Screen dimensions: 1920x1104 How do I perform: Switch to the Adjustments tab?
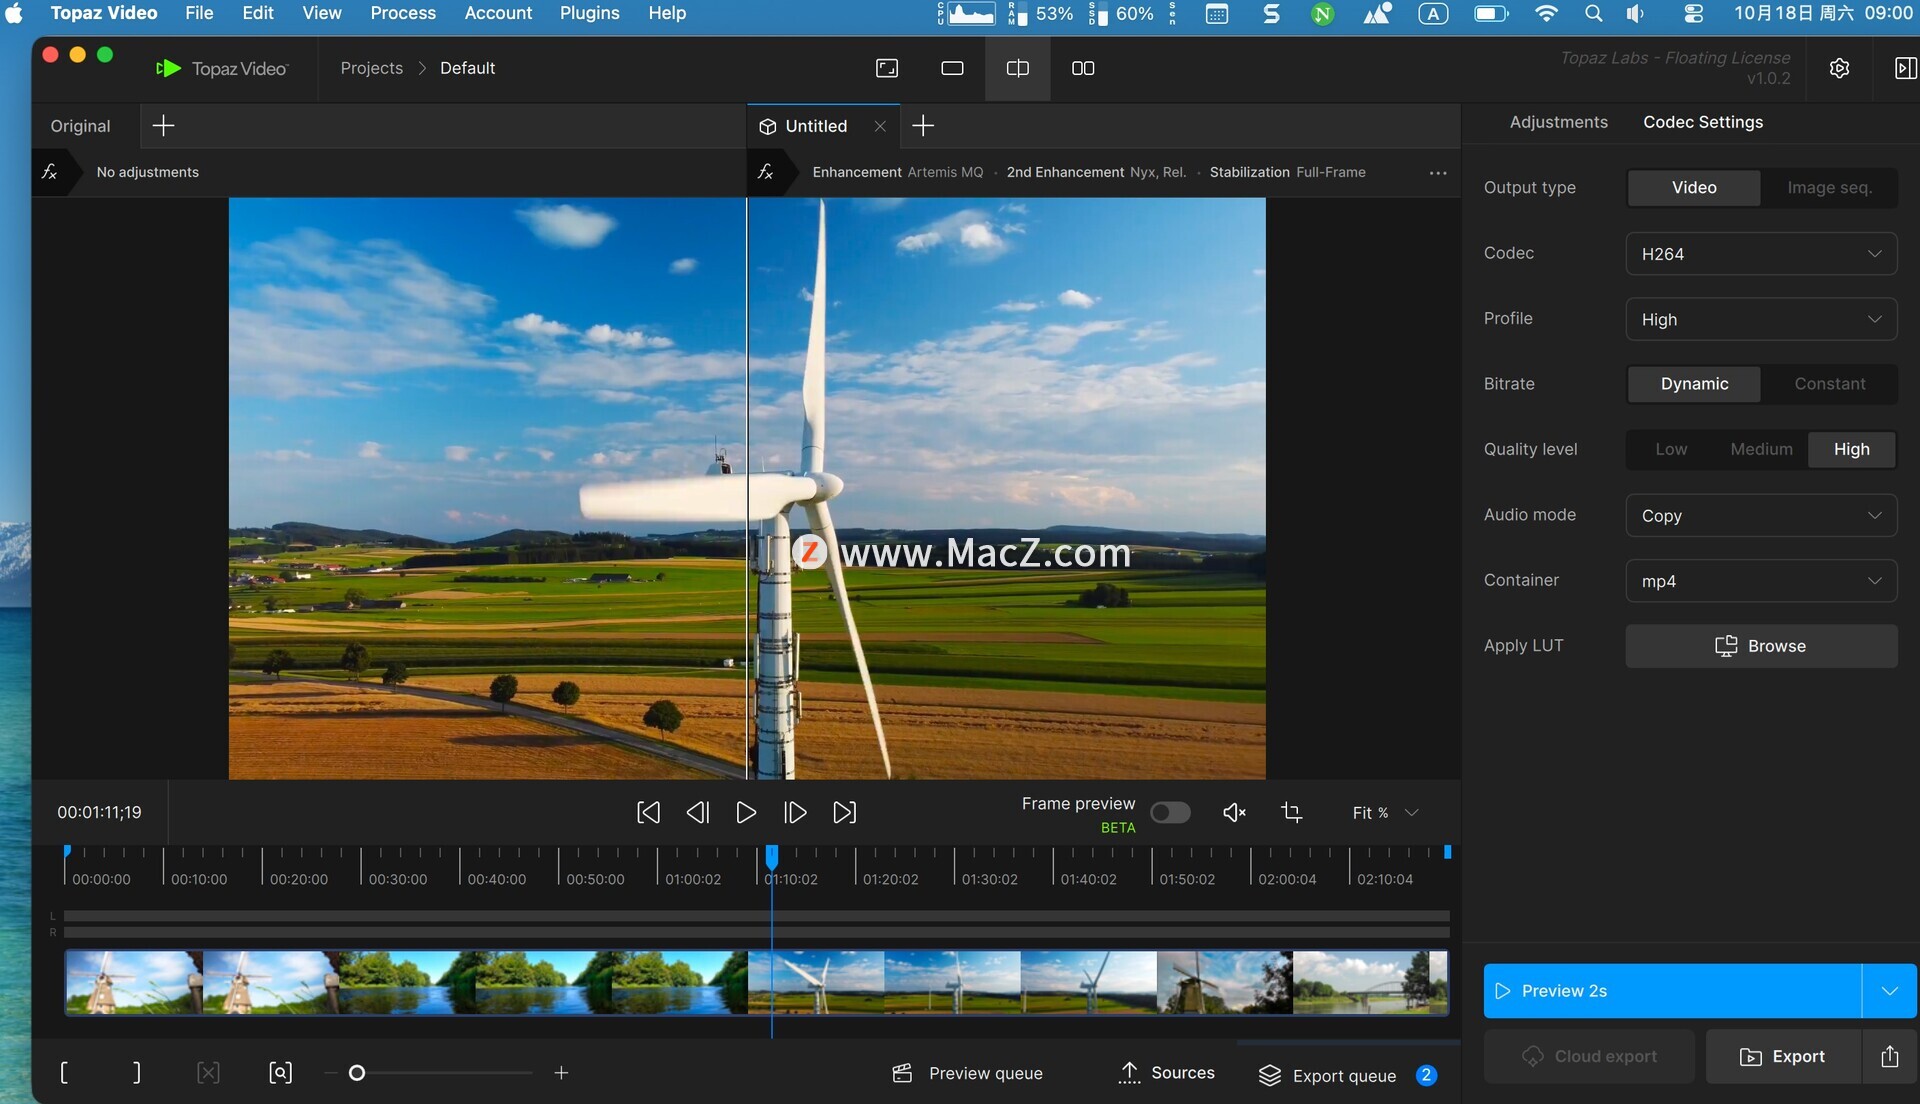(1558, 122)
